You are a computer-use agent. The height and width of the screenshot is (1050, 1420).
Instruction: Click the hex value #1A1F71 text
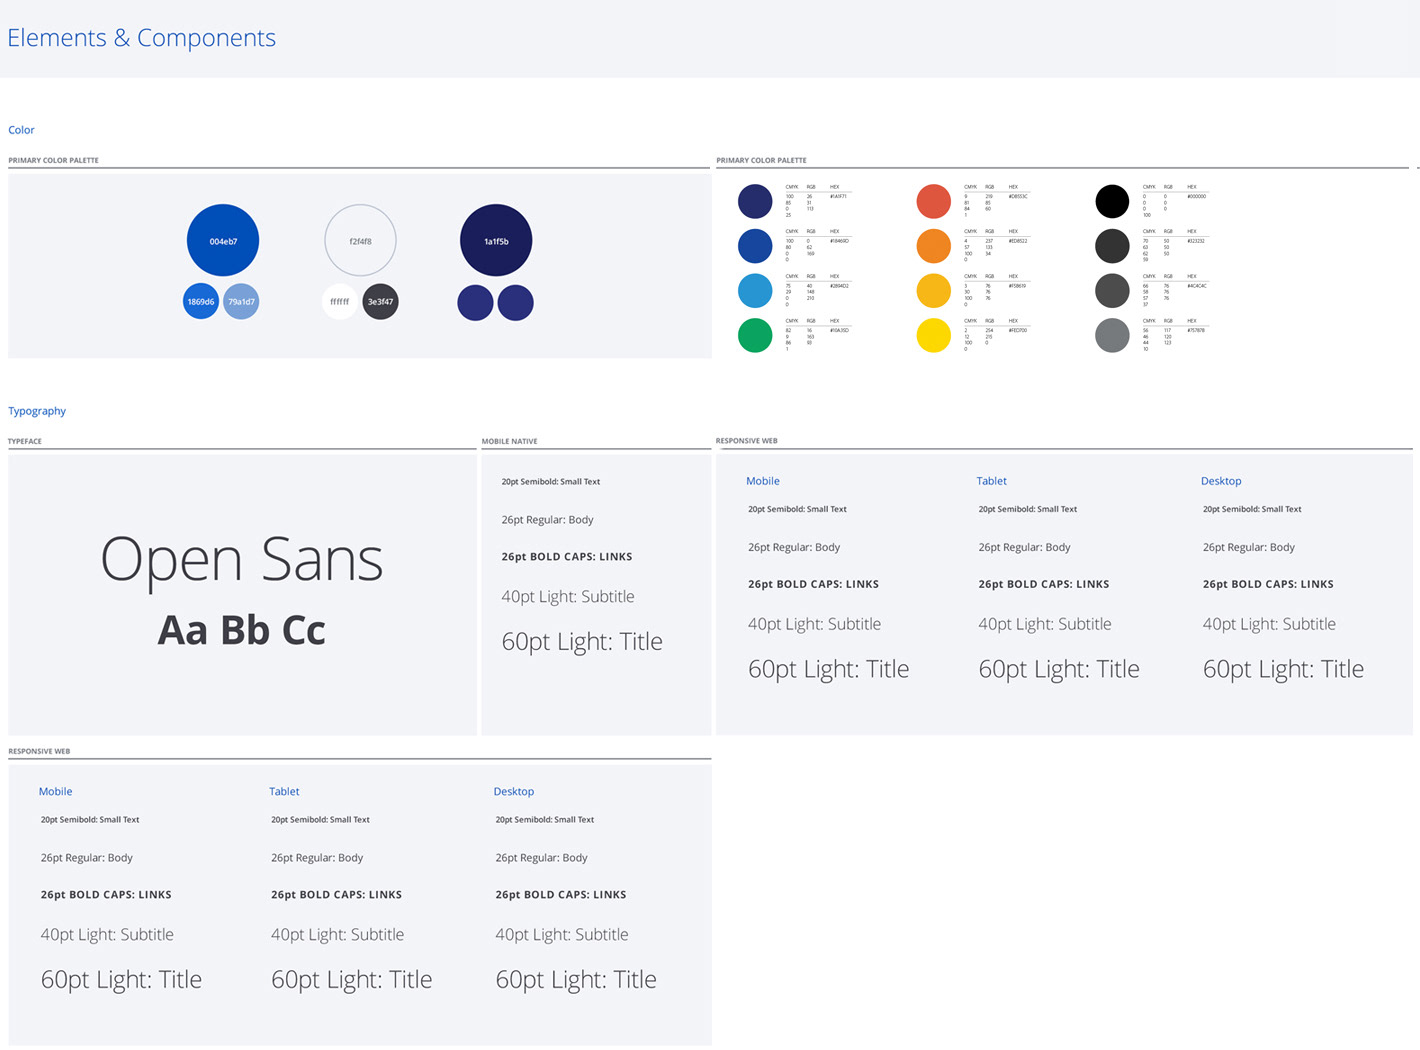(x=838, y=197)
